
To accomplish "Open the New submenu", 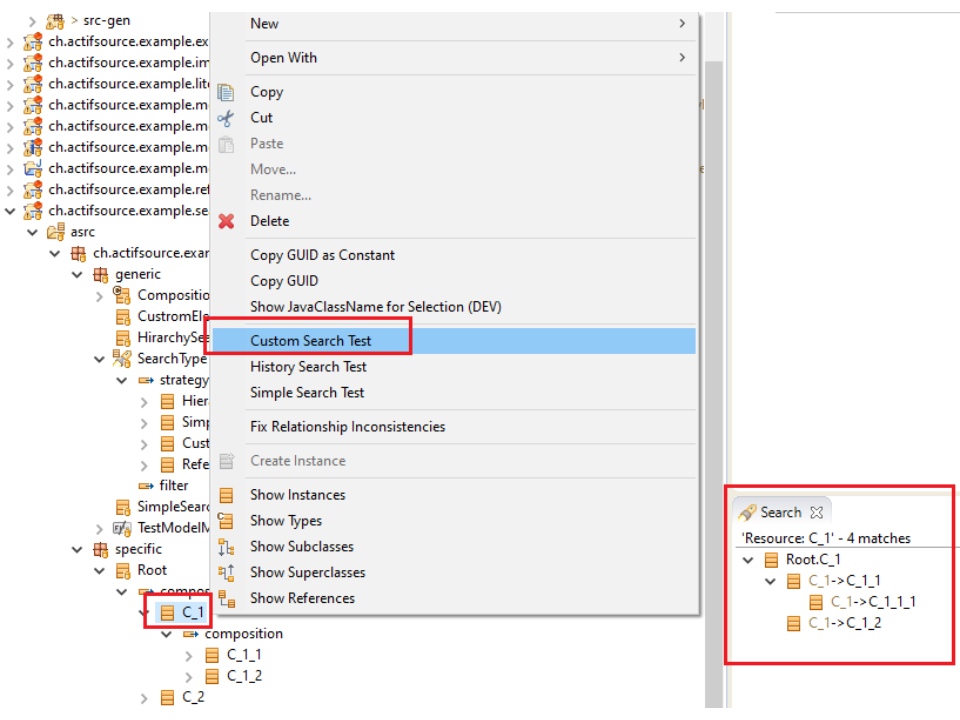I will pyautogui.click(x=264, y=23).
